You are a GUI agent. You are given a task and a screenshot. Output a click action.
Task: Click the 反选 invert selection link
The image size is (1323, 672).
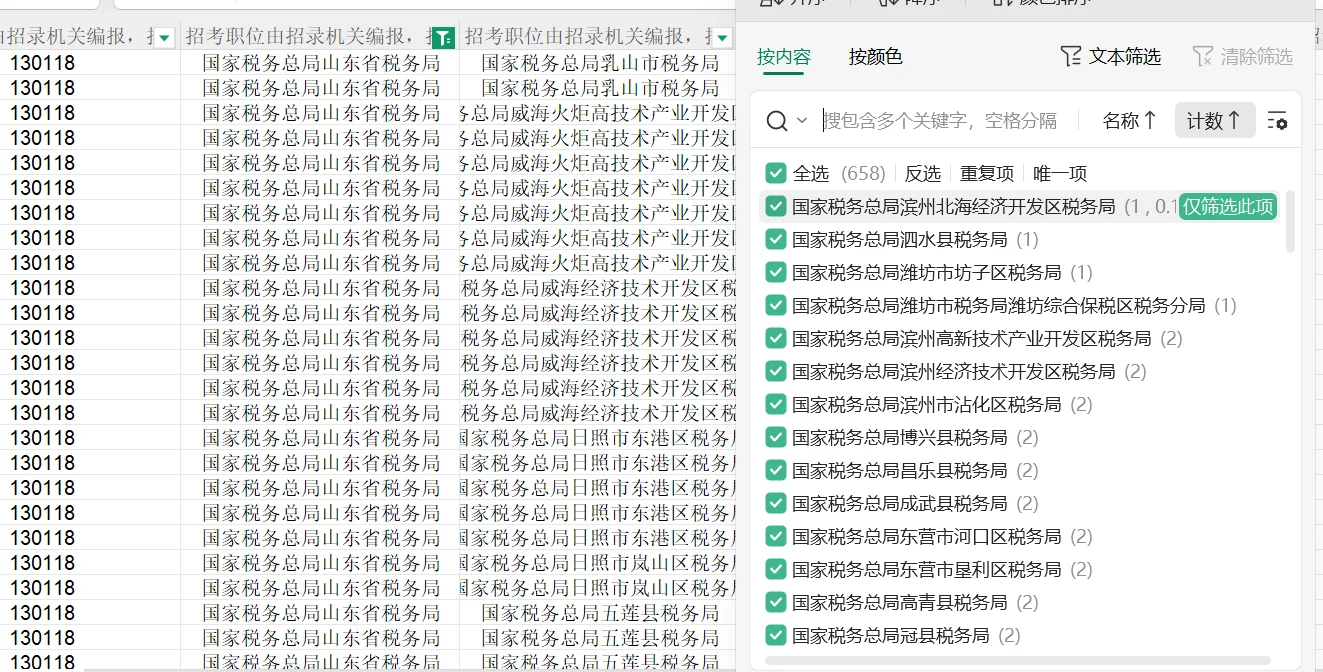tap(922, 172)
